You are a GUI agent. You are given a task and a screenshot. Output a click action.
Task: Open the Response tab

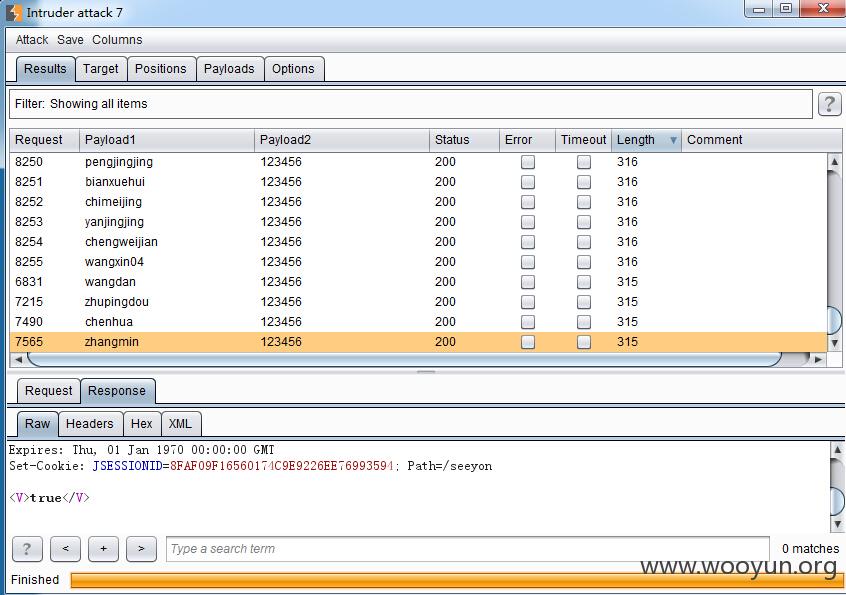117,391
